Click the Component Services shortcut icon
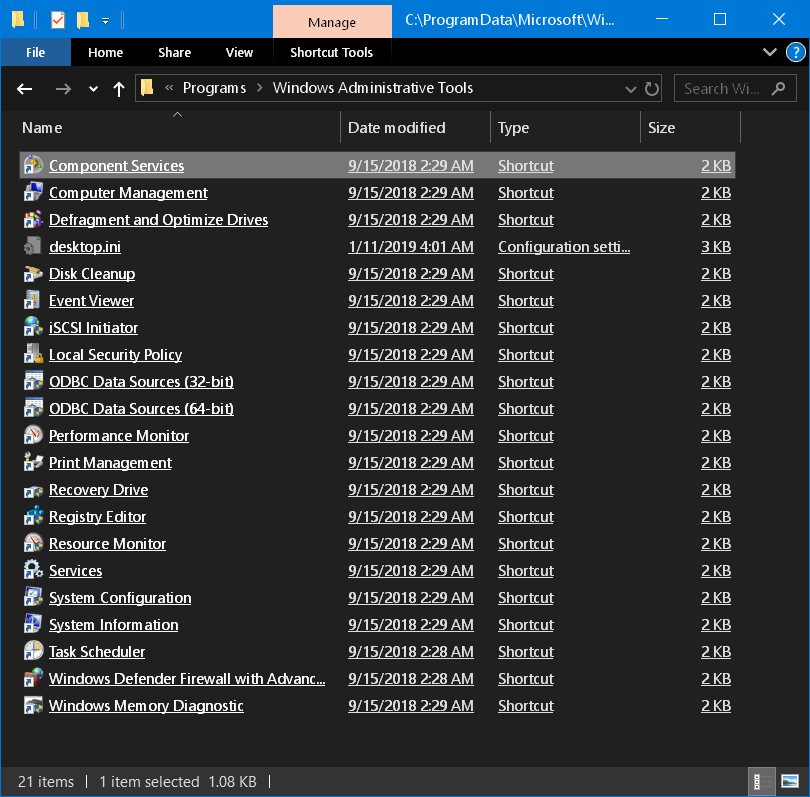The width and height of the screenshot is (810, 797). 33,165
